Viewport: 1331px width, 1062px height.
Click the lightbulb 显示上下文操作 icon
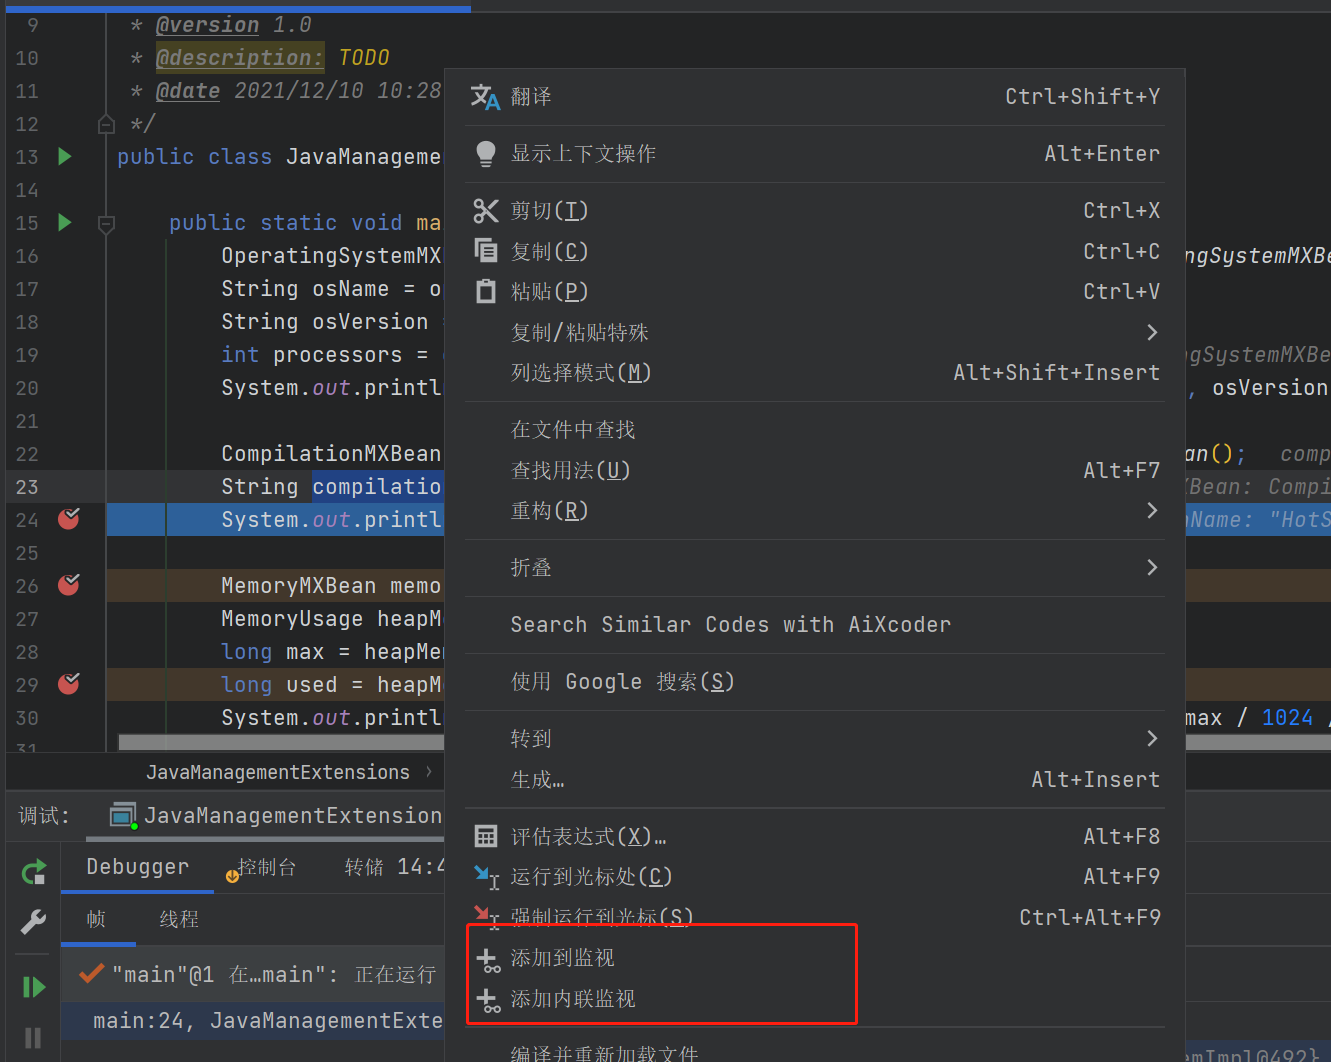click(485, 154)
